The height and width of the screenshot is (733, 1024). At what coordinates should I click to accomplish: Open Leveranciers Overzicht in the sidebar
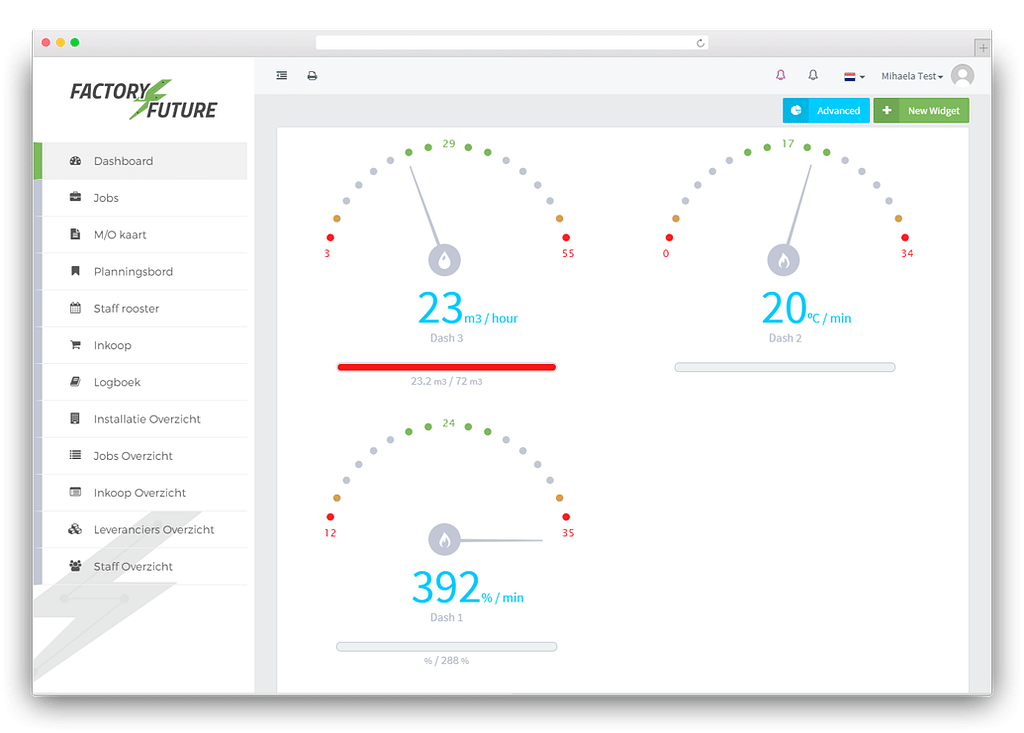[154, 530]
